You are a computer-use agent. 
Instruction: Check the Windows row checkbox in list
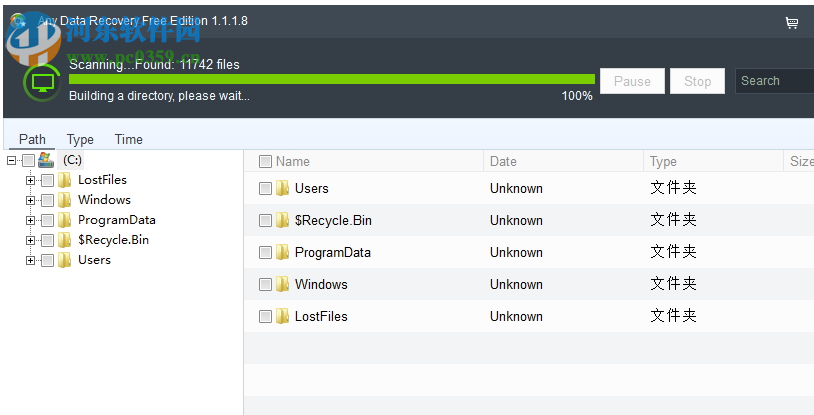click(265, 285)
